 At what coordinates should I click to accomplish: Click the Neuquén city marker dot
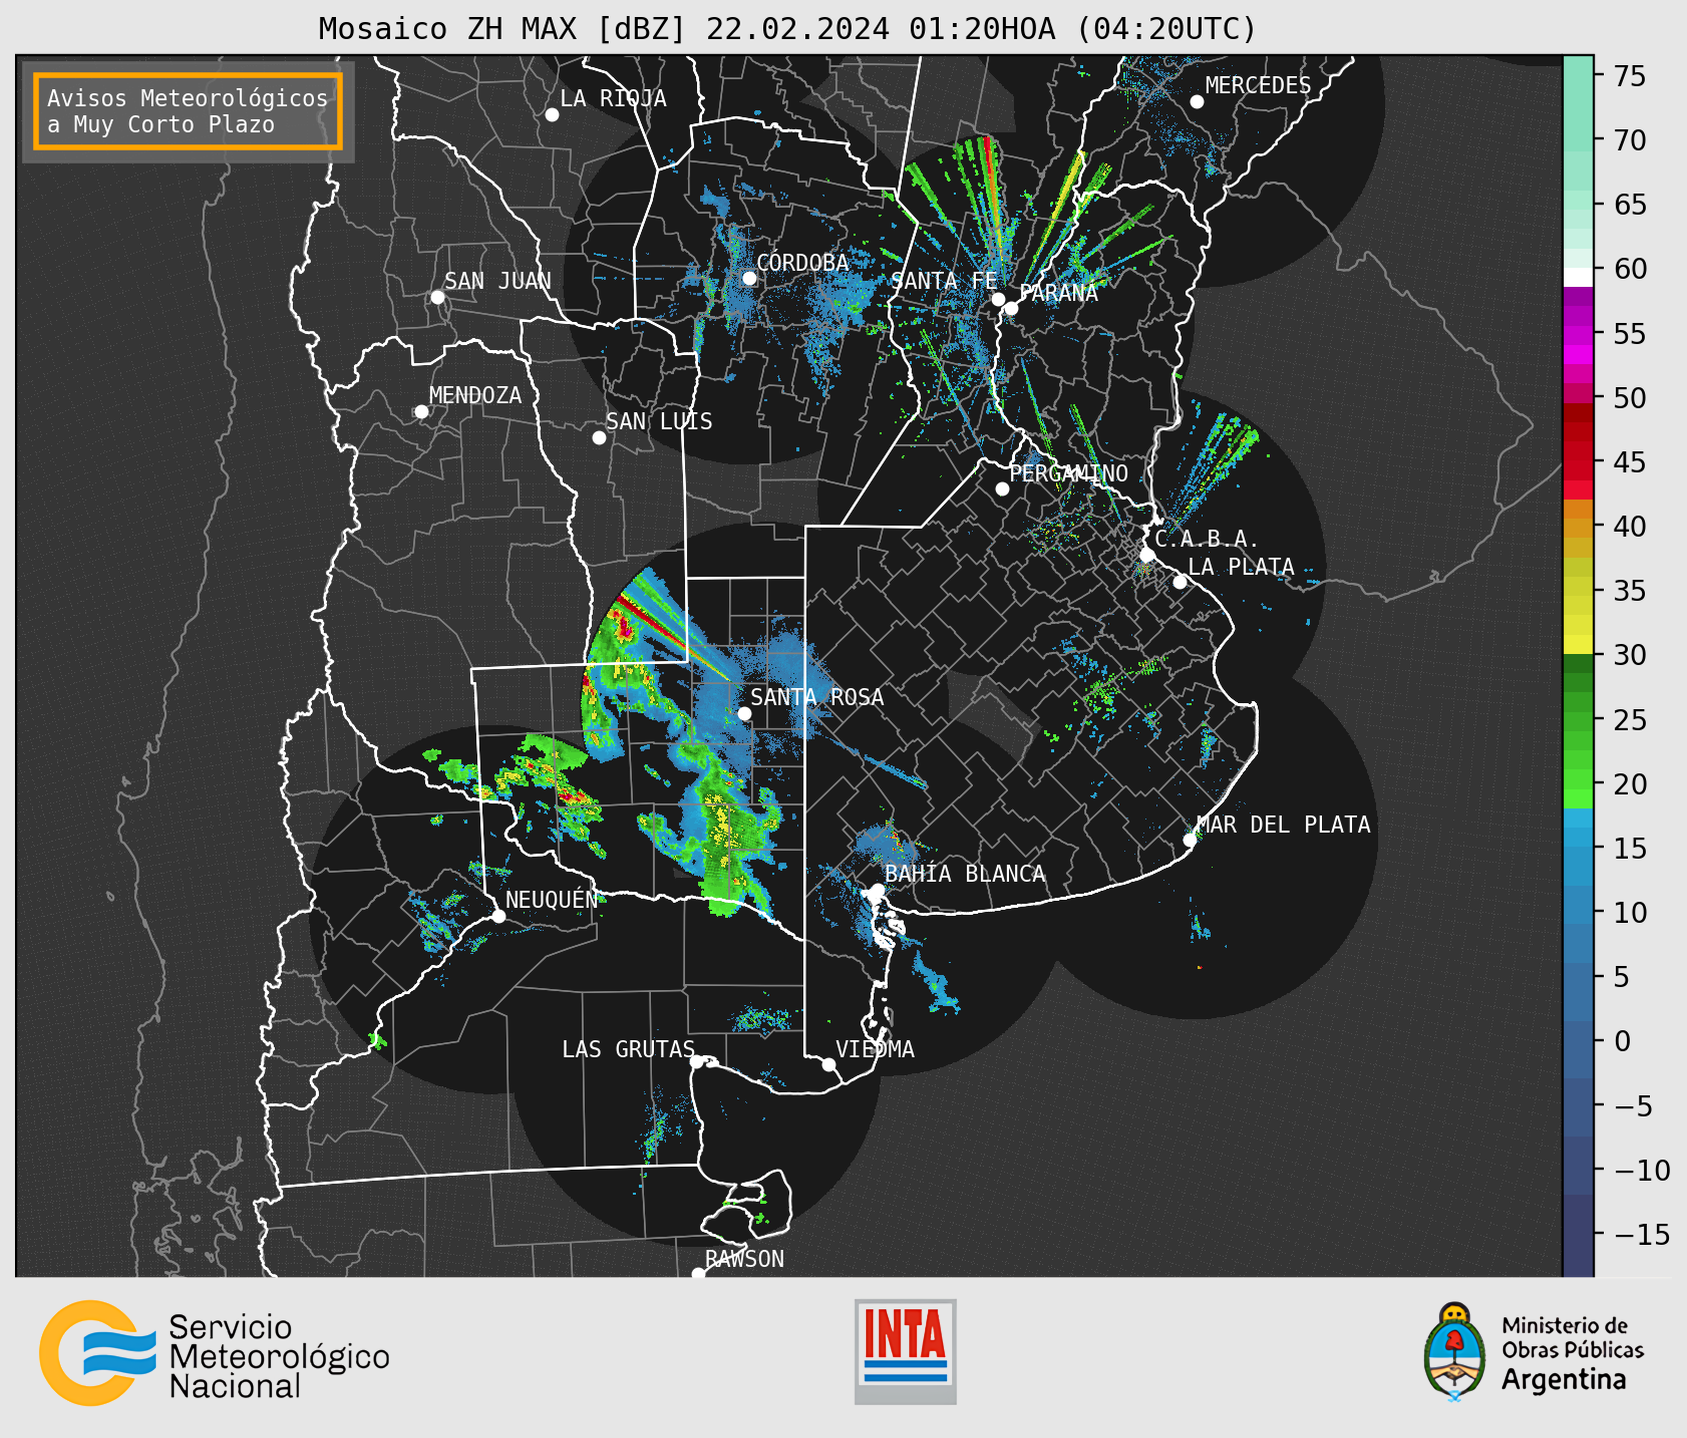click(498, 916)
